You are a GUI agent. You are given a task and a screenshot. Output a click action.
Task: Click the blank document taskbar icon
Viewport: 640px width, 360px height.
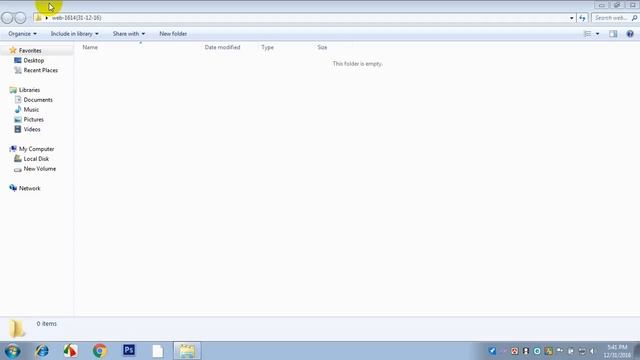(158, 351)
